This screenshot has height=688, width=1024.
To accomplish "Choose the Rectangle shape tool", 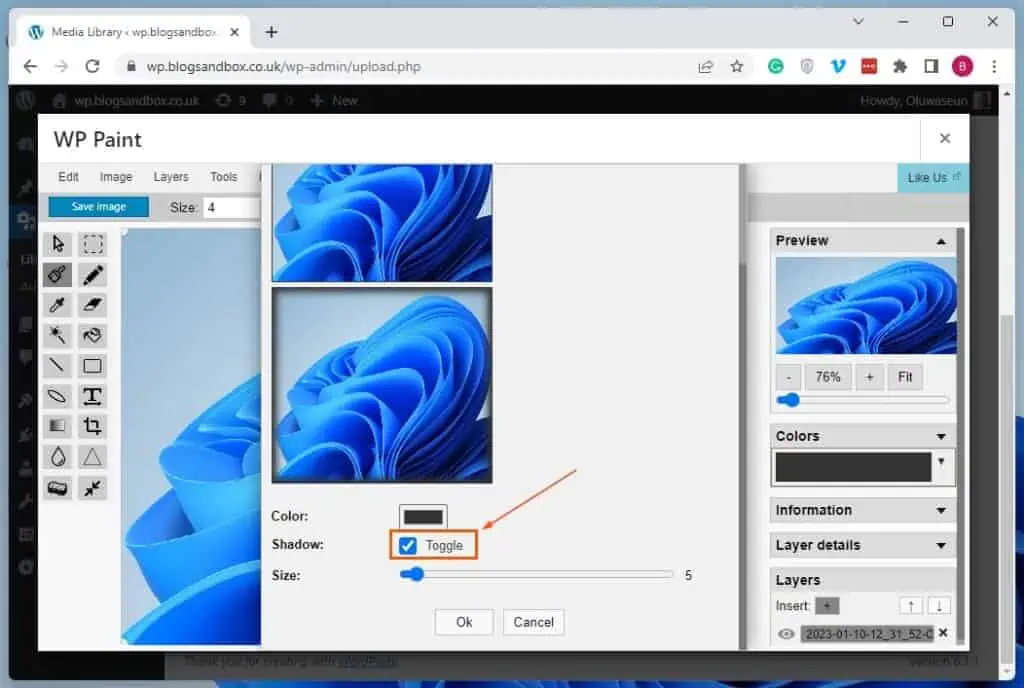I will 92,366.
